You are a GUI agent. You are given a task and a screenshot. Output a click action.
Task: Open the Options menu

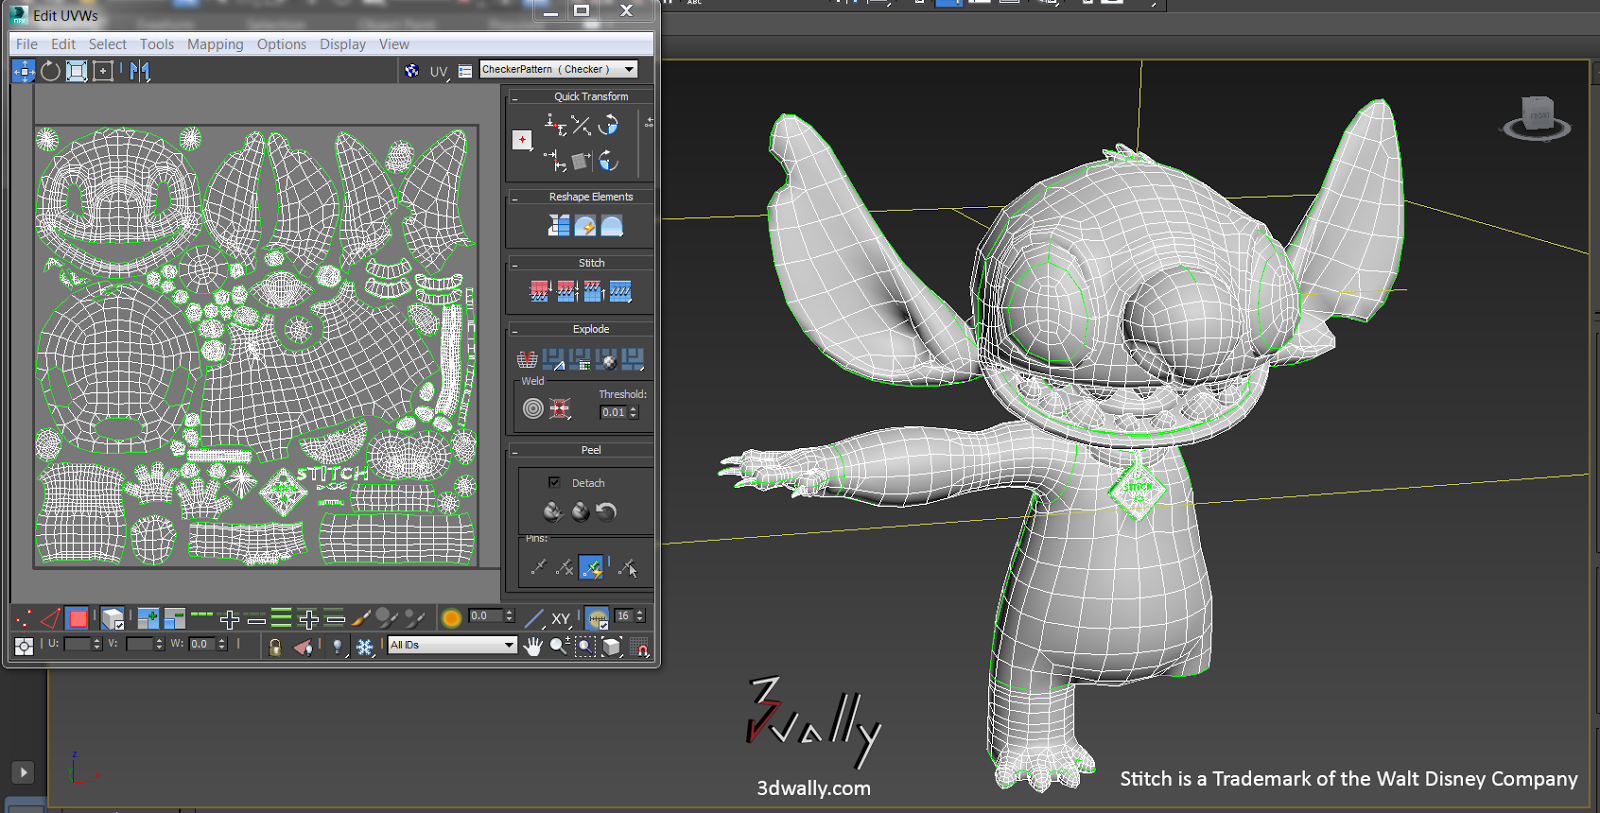pyautogui.click(x=281, y=44)
